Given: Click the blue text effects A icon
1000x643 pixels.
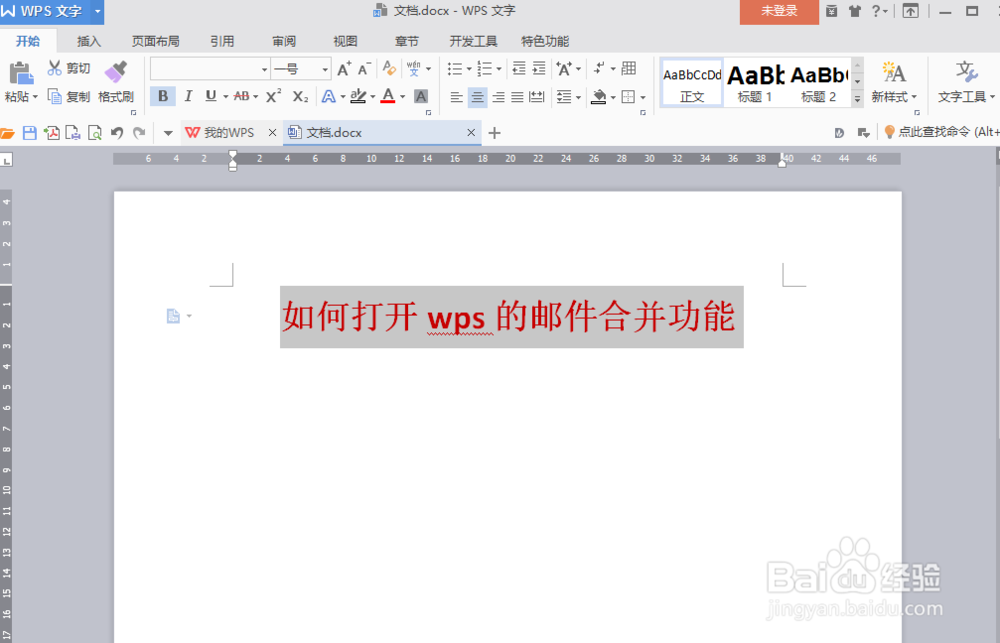Looking at the screenshot, I should click(x=328, y=96).
